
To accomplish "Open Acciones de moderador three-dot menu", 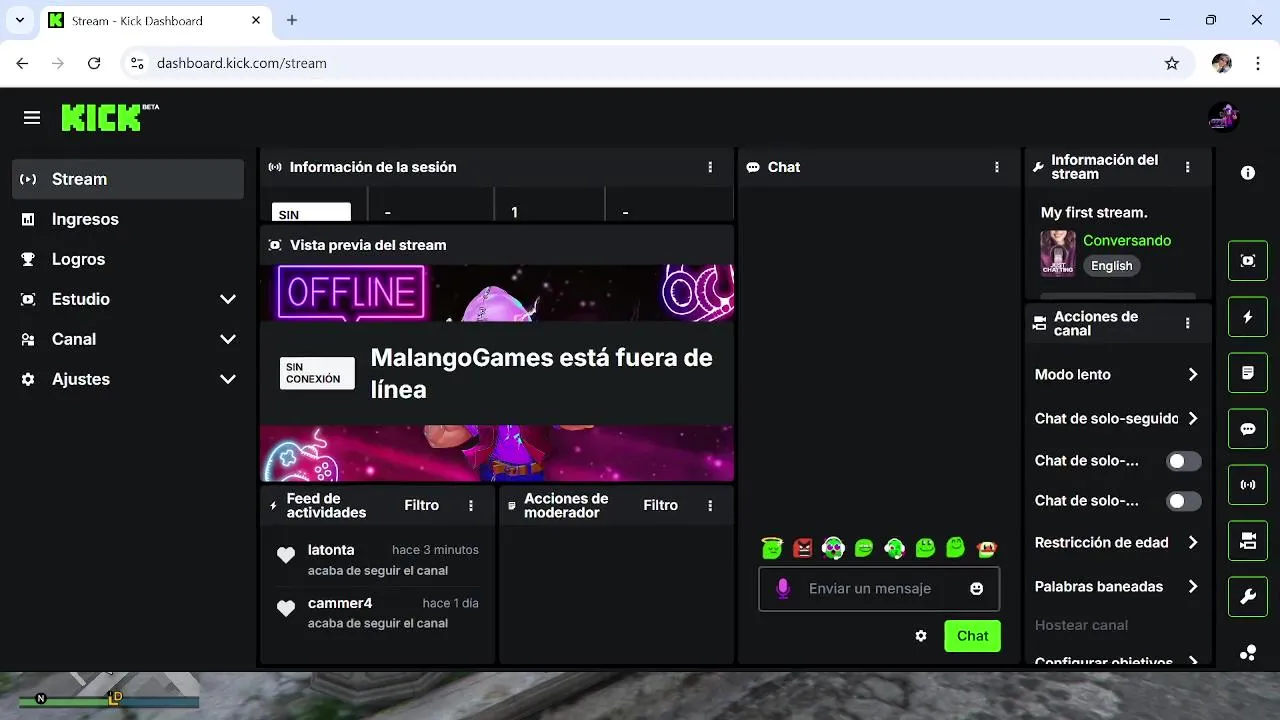I will pyautogui.click(x=710, y=506).
